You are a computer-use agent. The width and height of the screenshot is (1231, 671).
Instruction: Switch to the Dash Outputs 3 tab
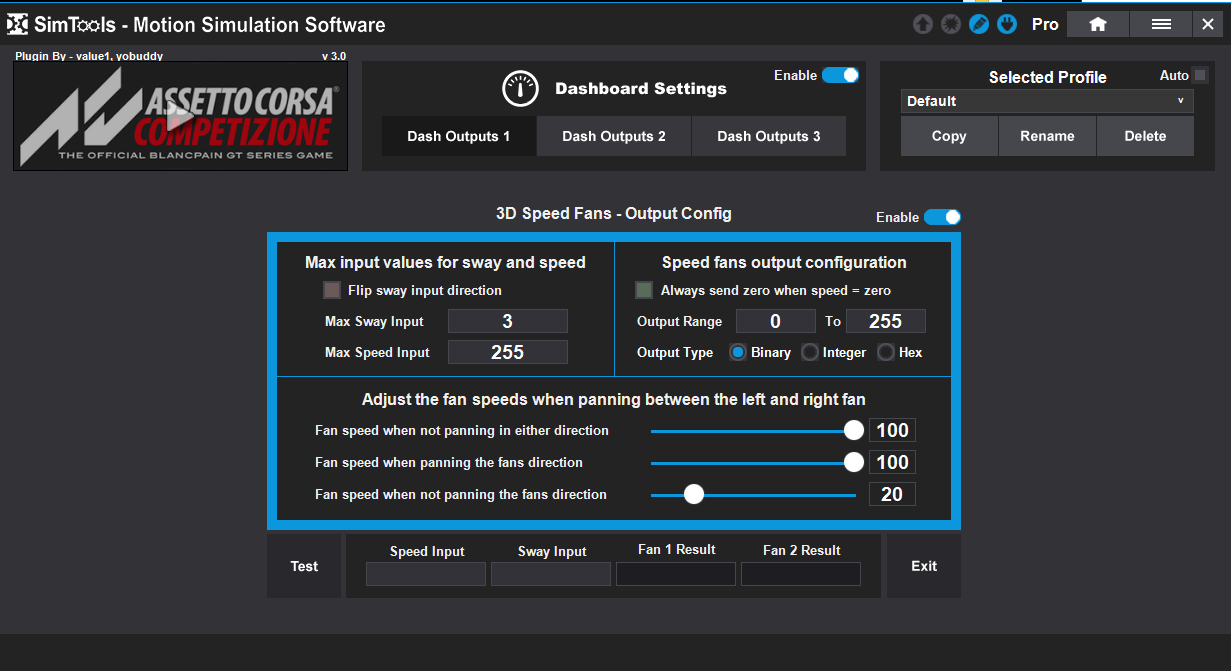tap(768, 136)
